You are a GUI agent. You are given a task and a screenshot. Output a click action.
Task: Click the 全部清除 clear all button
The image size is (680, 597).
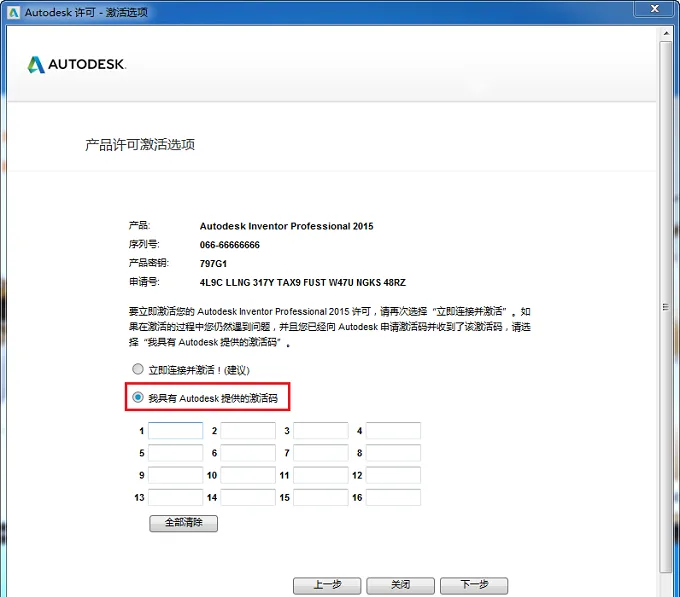(x=183, y=523)
